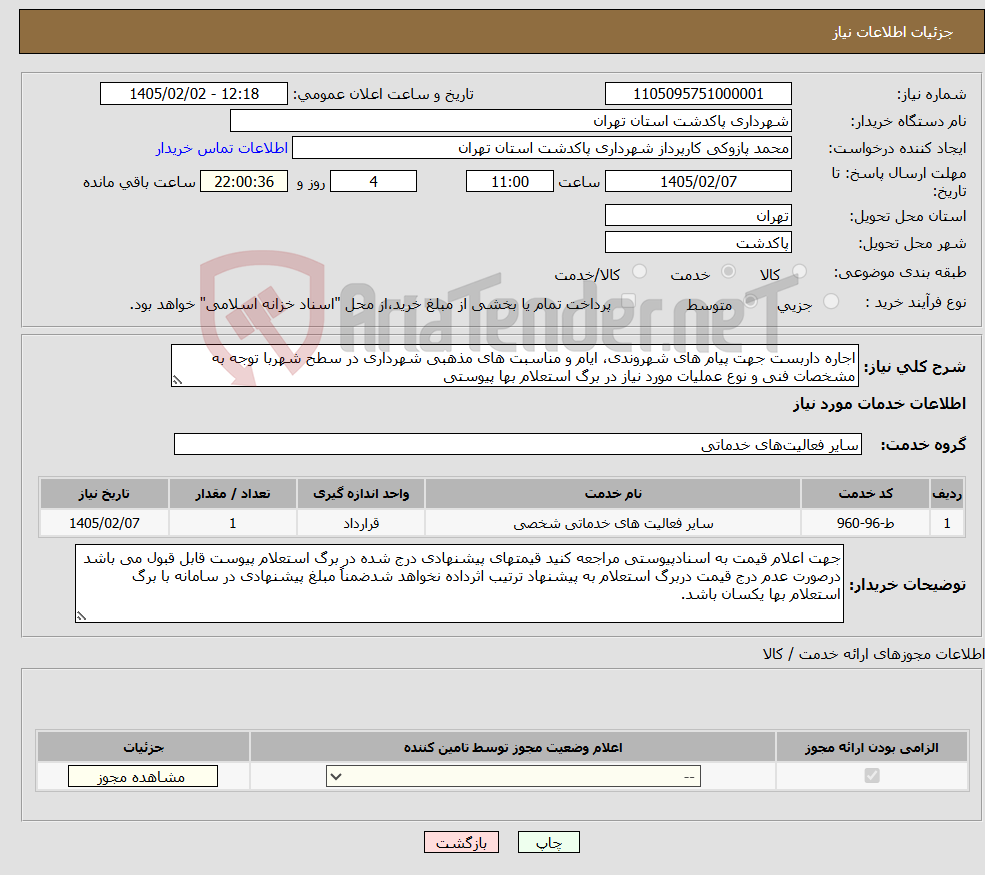Select the کالا/خدمت radio button
The image size is (985, 875).
coord(639,271)
